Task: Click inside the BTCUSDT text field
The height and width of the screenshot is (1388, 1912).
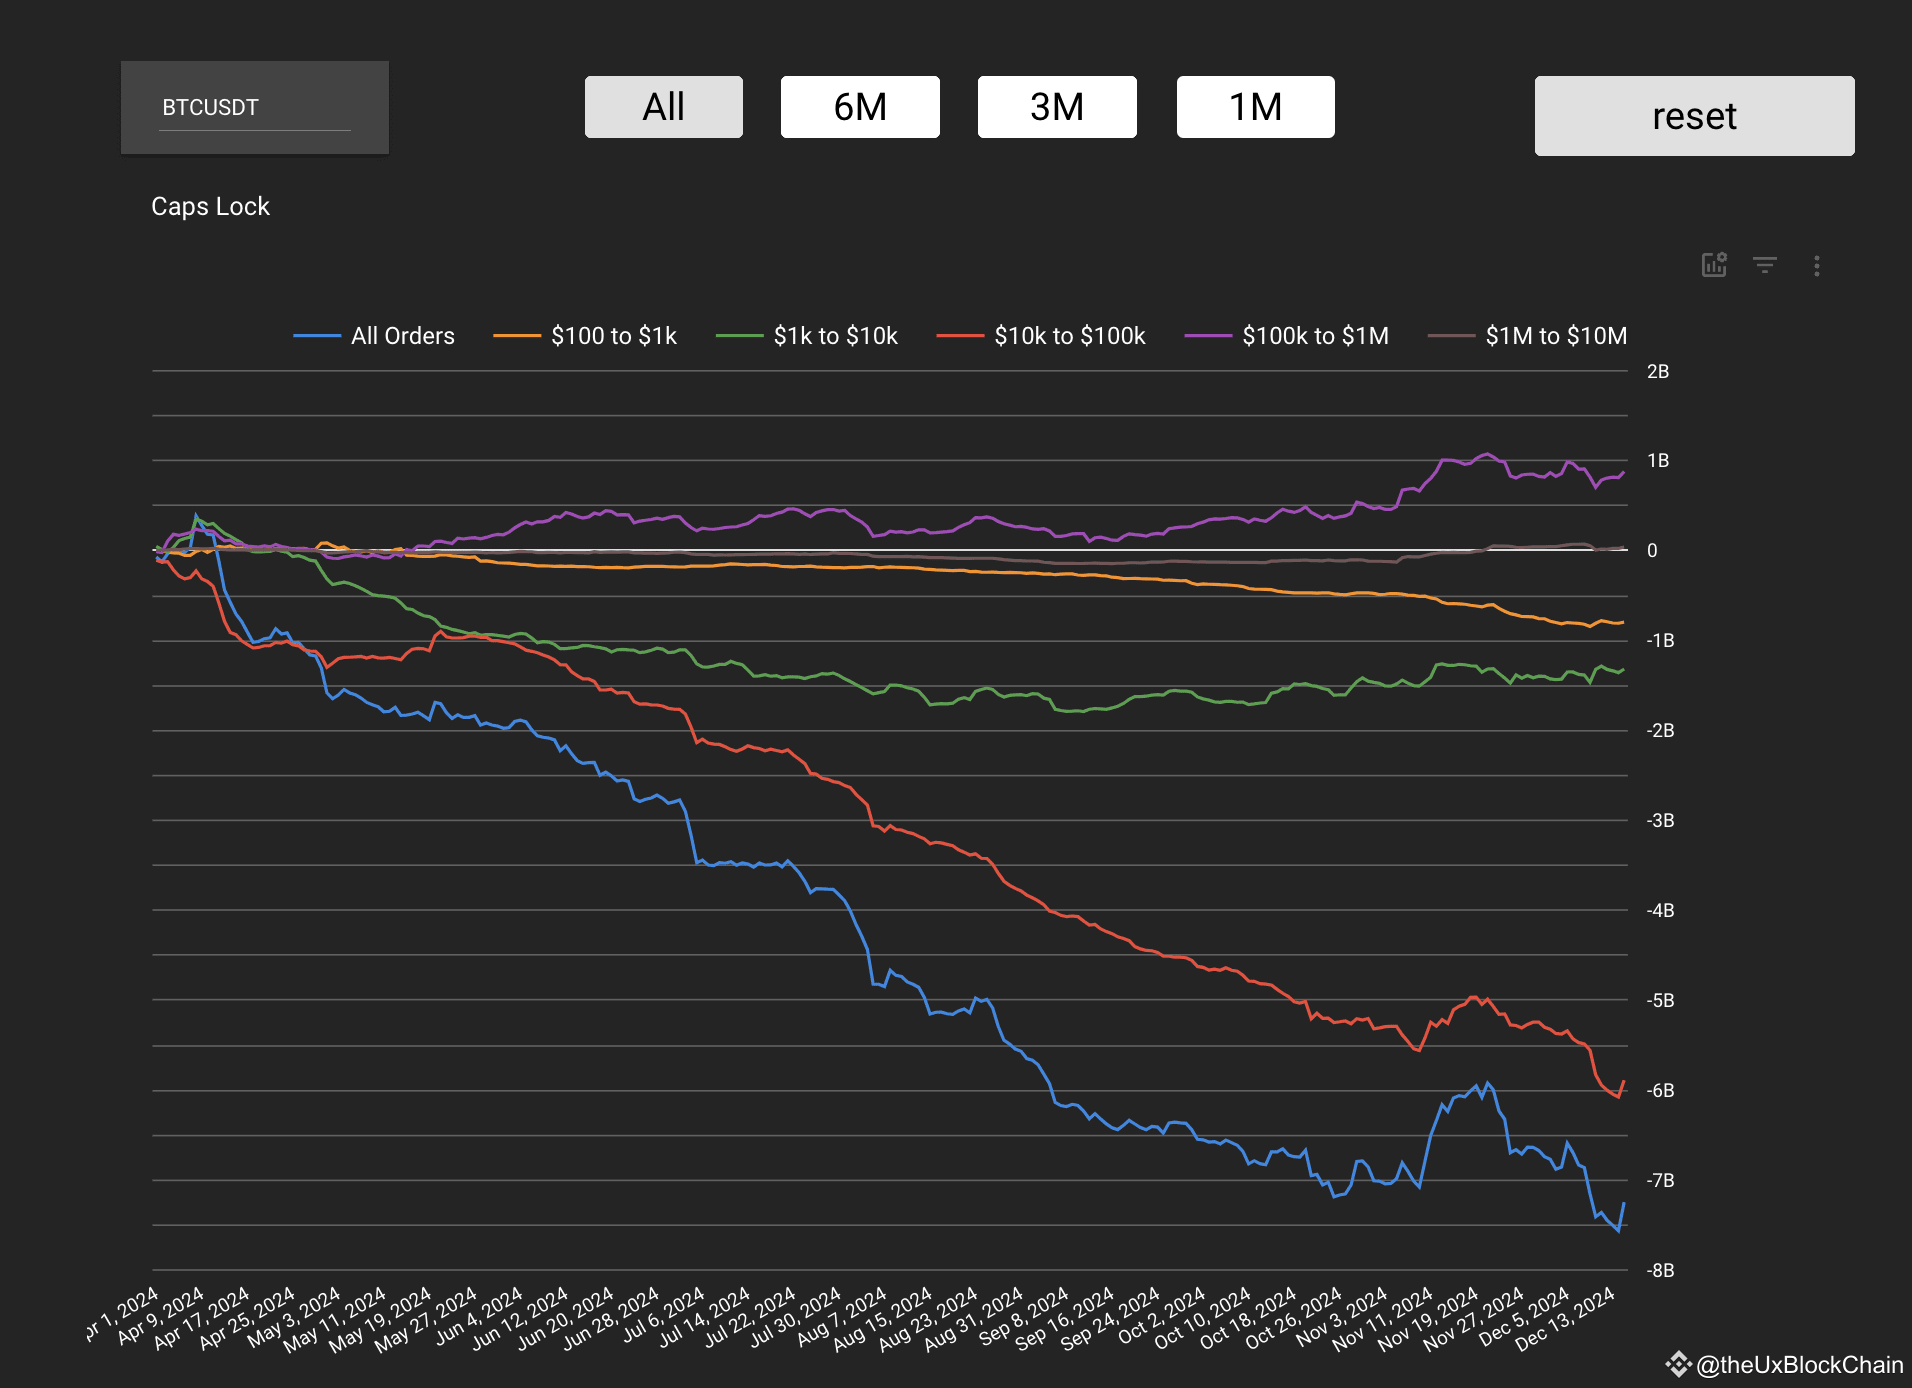Action: tap(254, 107)
